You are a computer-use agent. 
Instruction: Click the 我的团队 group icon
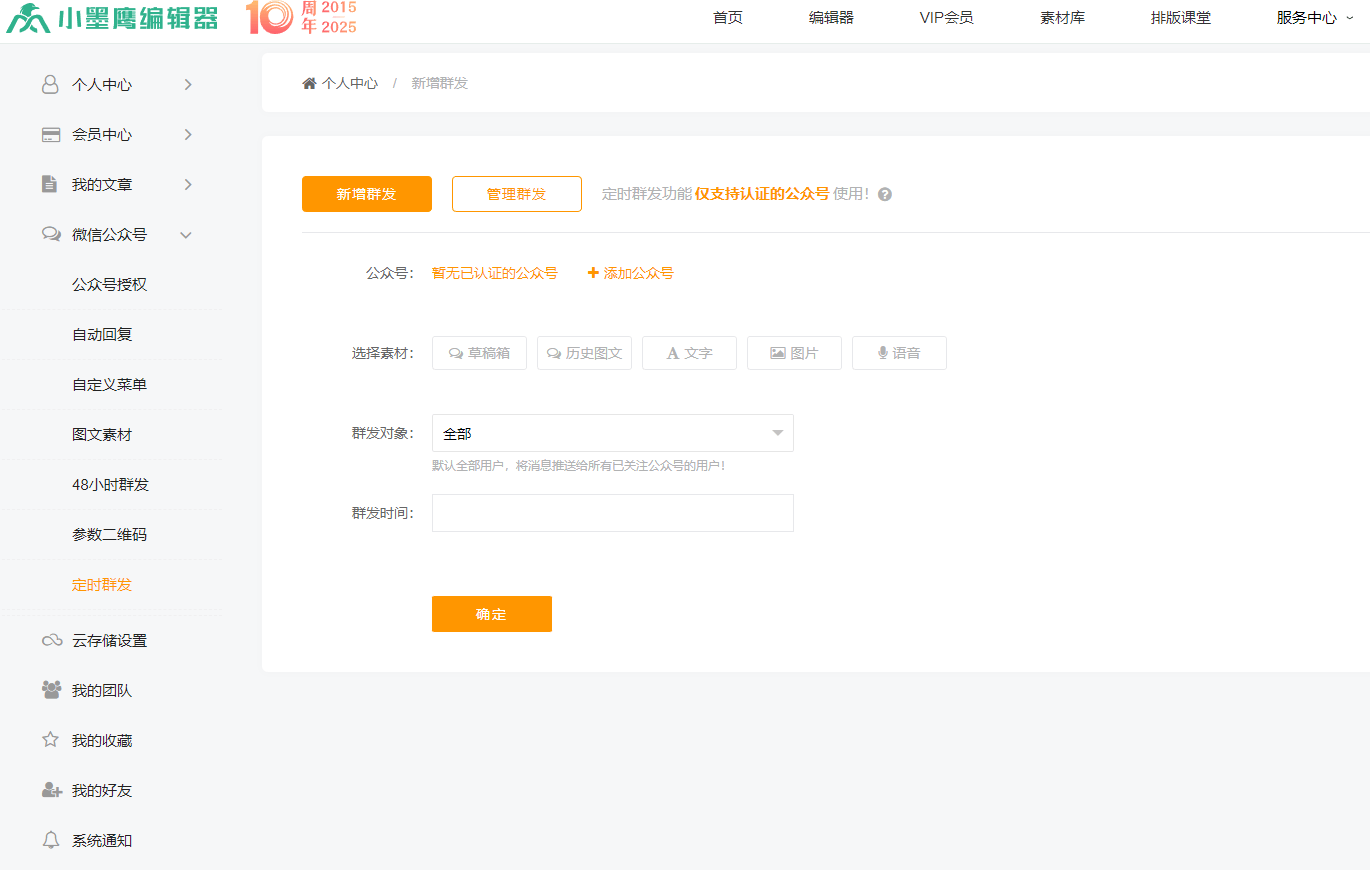(51, 690)
